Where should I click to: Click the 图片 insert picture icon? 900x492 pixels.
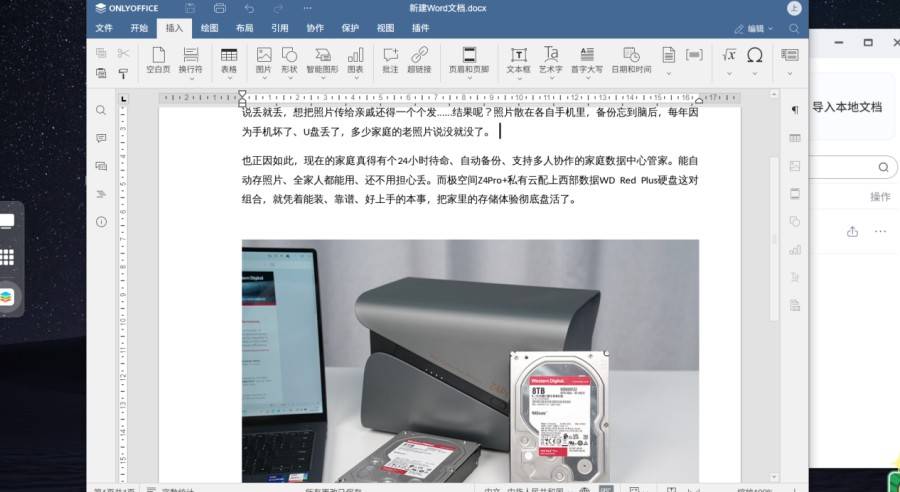(x=263, y=60)
